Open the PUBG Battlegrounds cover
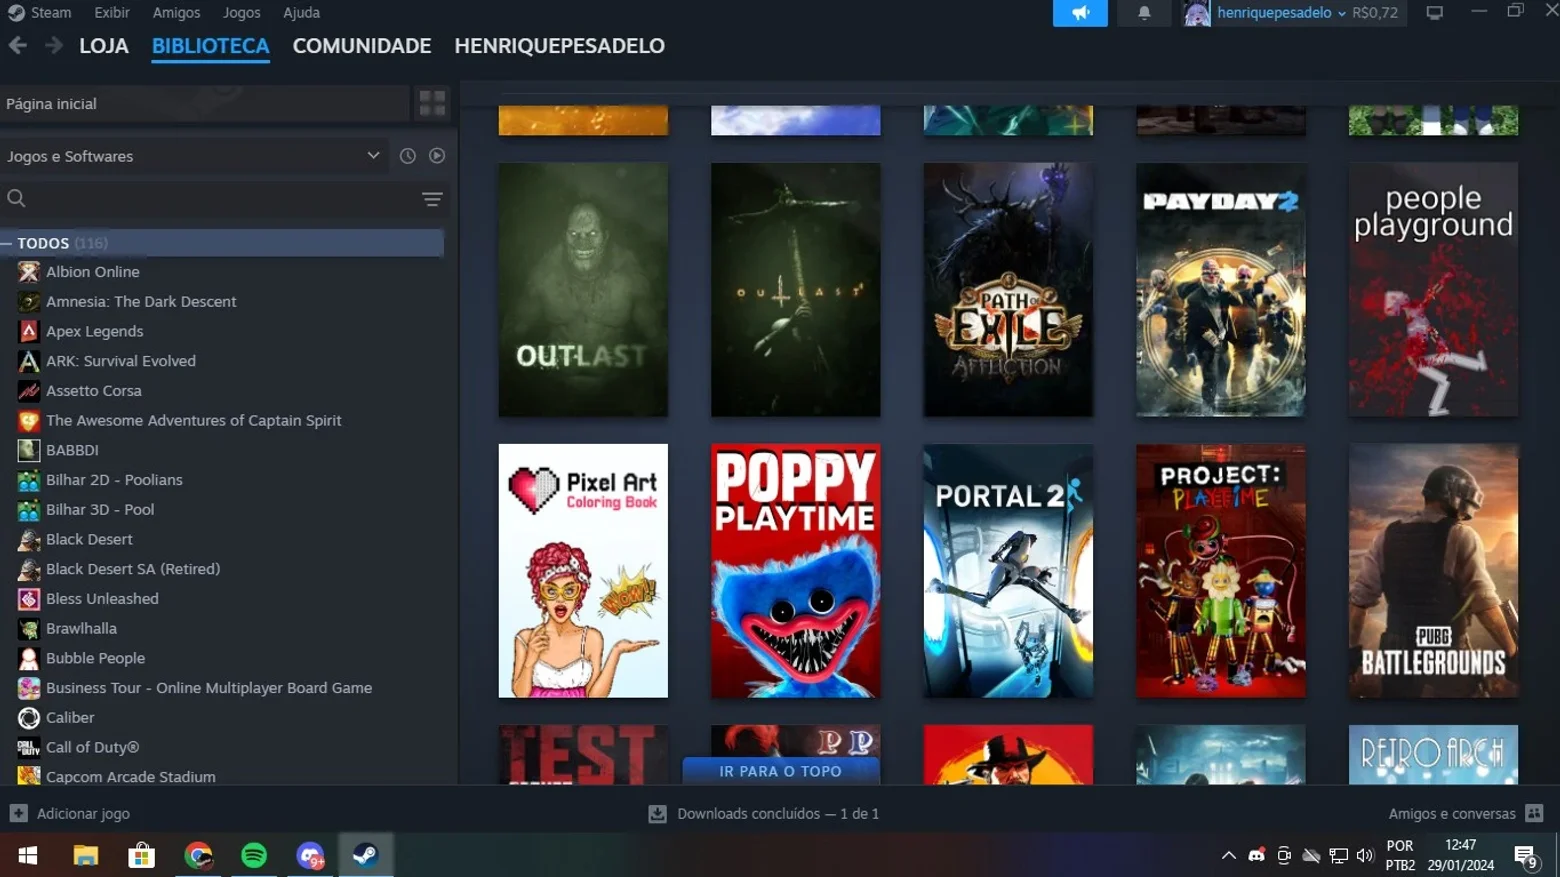1560x877 pixels. 1433,571
